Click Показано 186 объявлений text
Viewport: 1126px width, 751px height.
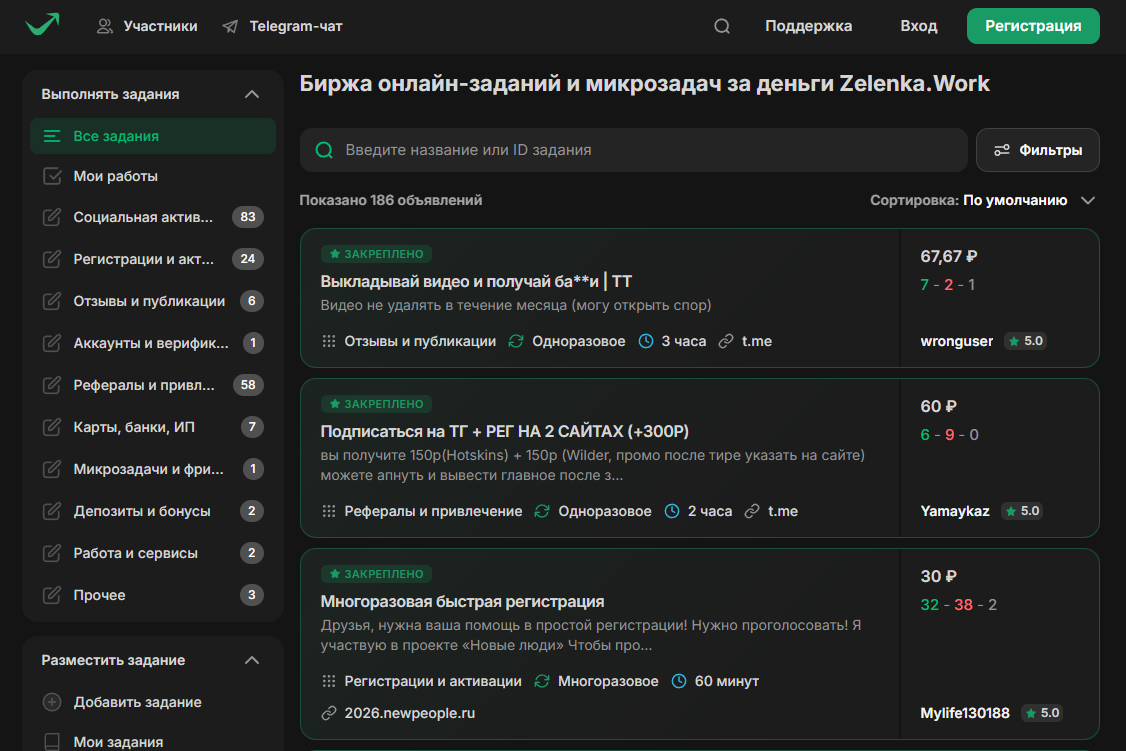(x=391, y=200)
